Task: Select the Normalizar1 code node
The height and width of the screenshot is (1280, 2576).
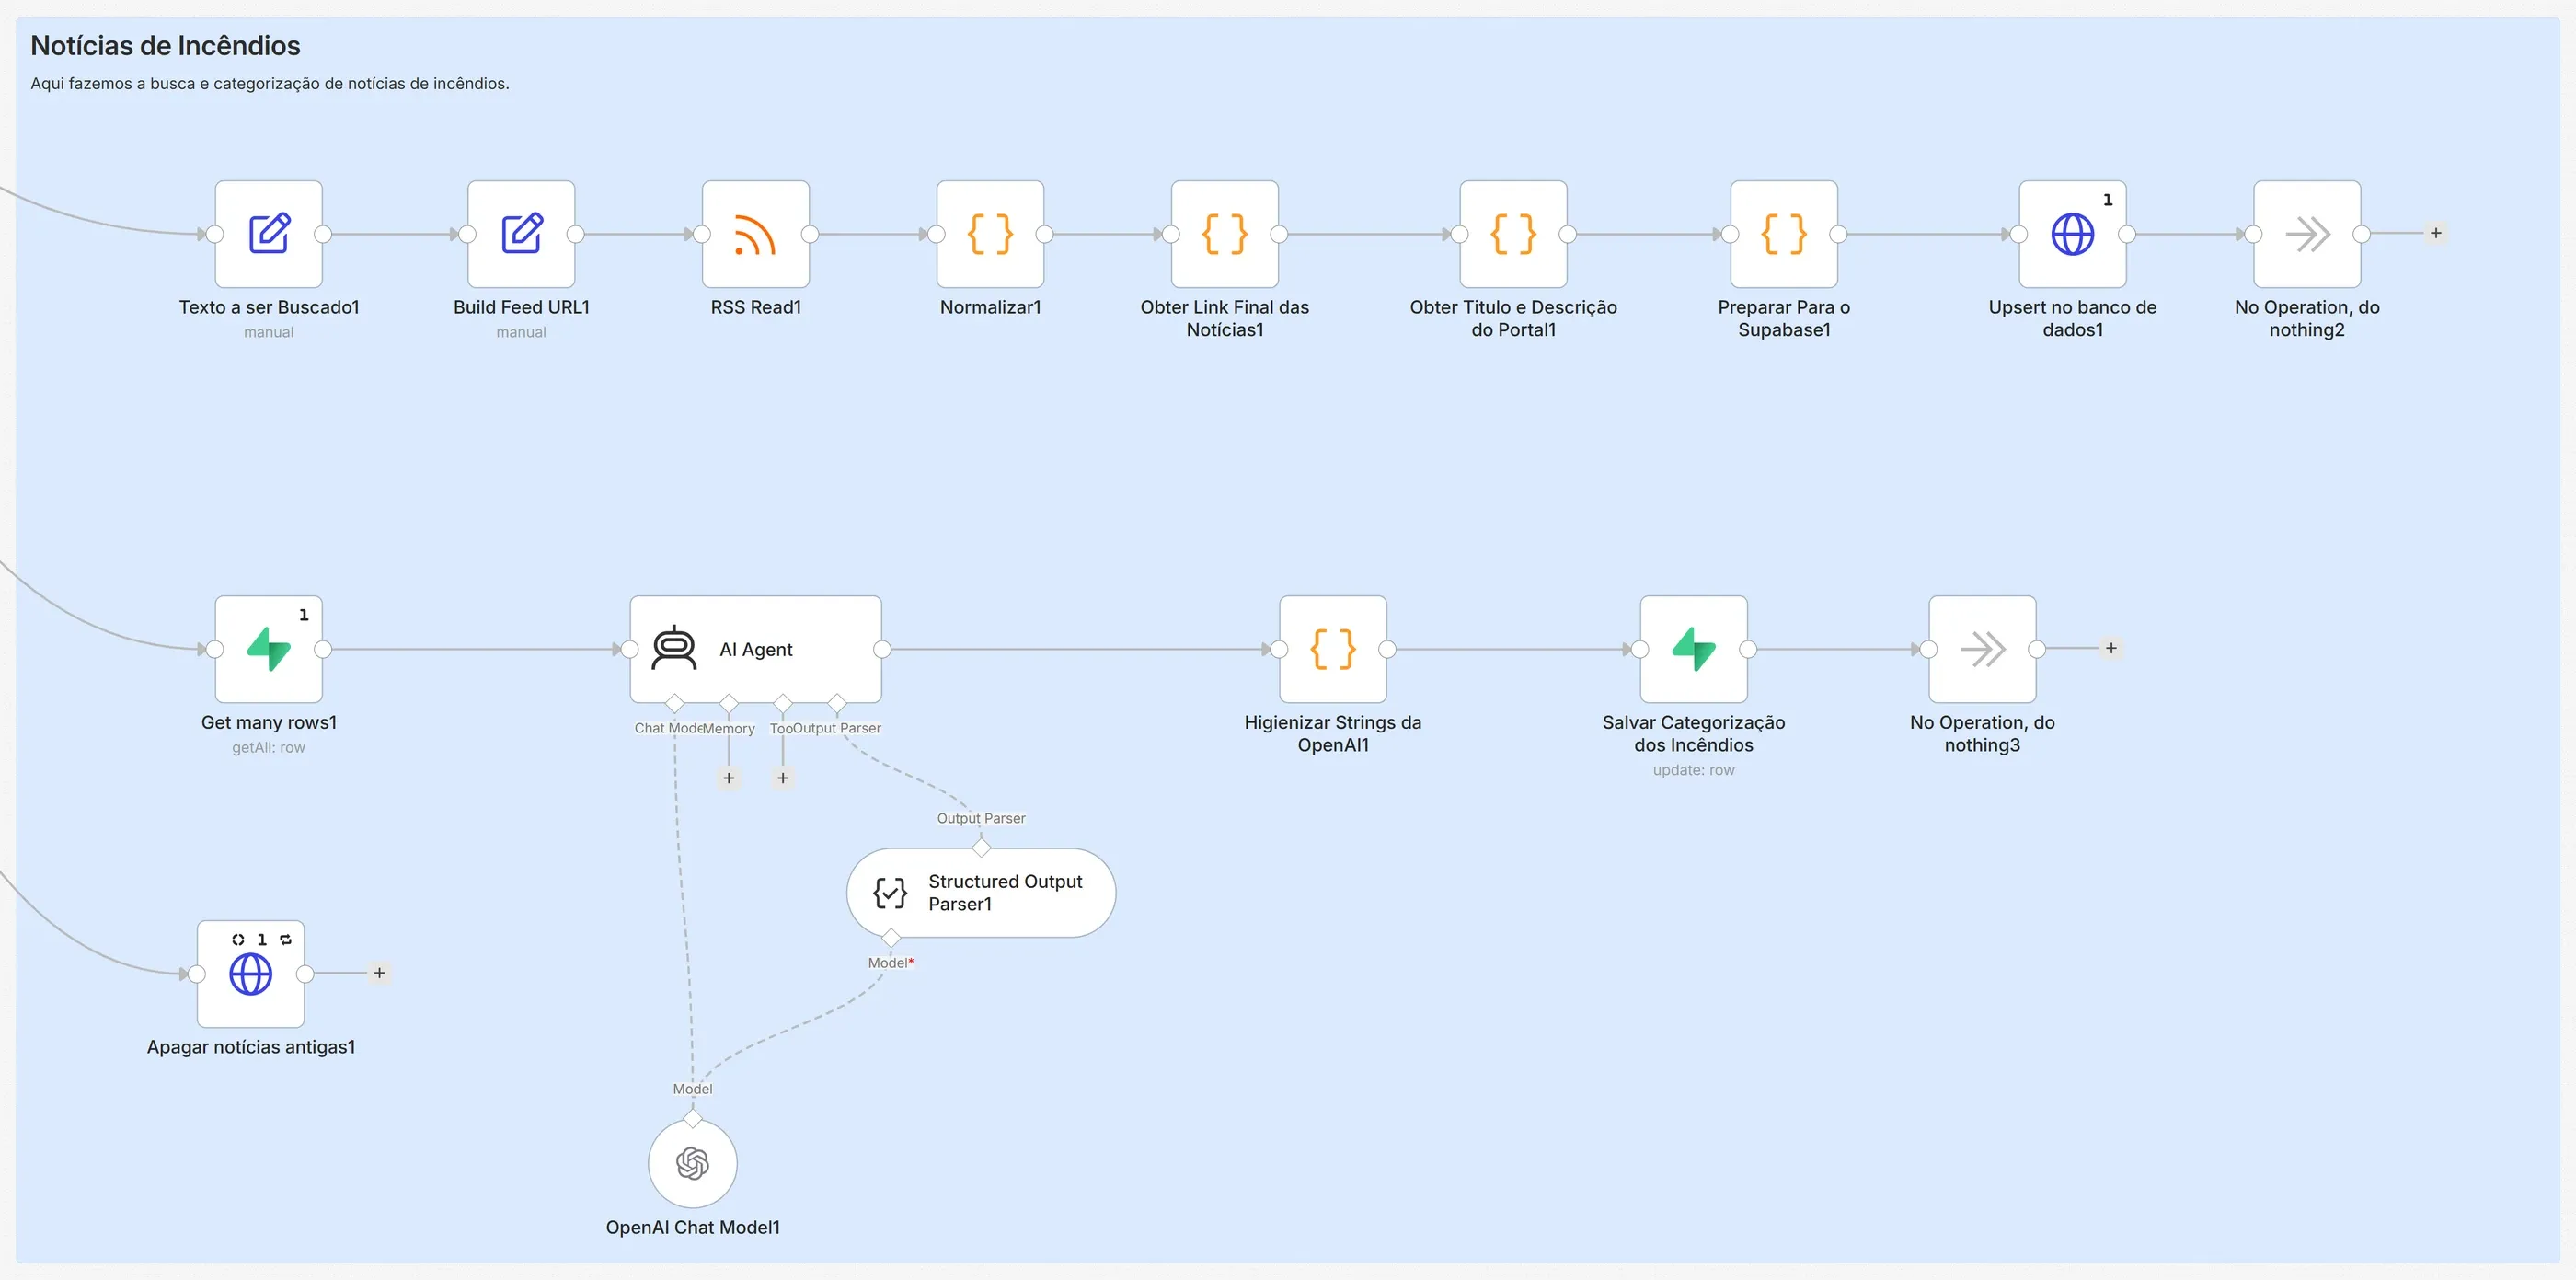Action: point(990,234)
